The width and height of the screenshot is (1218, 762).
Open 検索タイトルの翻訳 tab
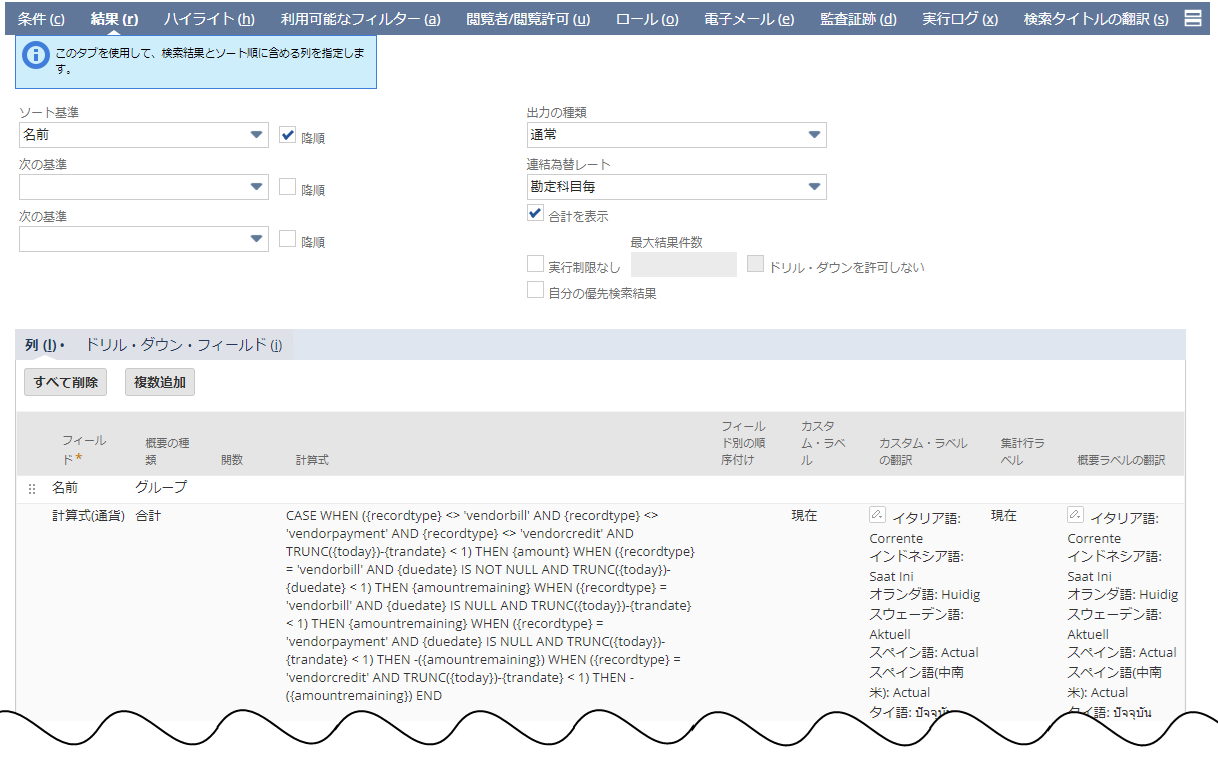[1096, 19]
